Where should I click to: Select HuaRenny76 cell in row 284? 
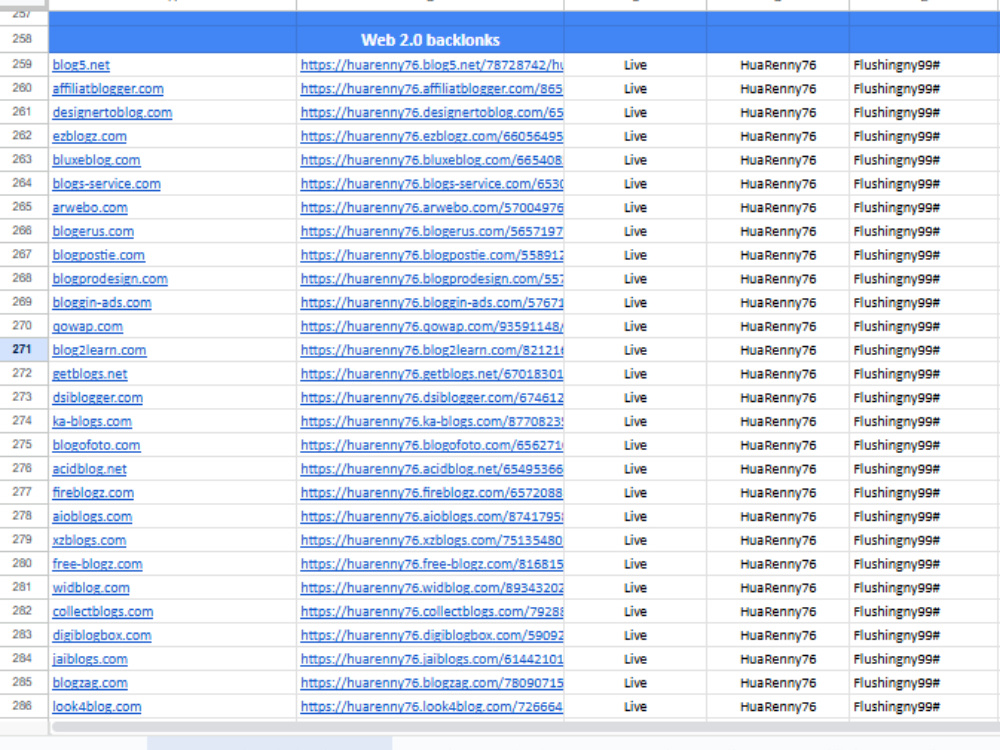tap(778, 659)
